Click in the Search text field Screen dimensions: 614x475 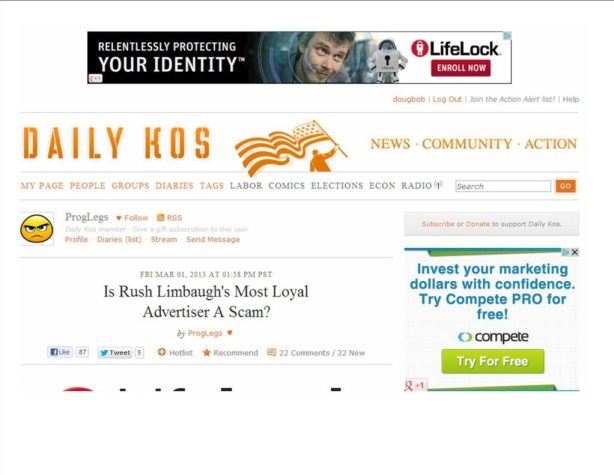(503, 186)
